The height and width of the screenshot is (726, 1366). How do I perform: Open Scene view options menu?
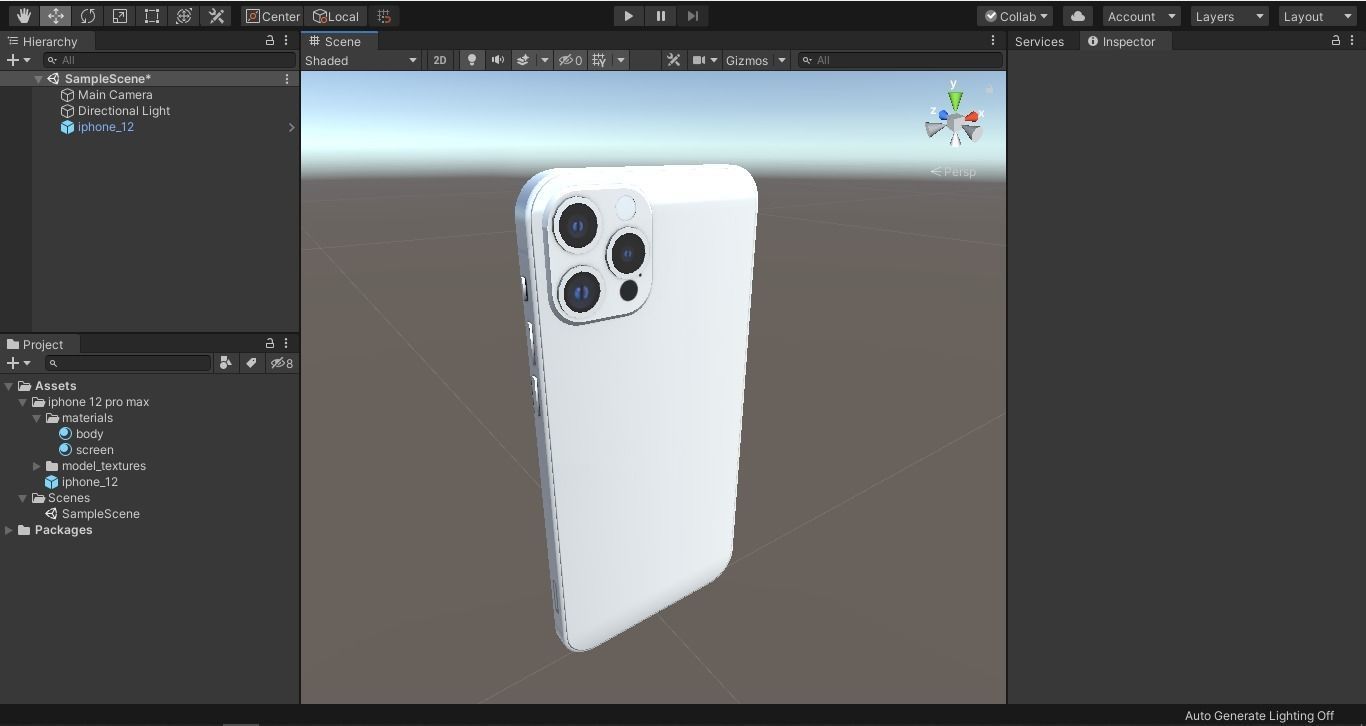pos(993,41)
